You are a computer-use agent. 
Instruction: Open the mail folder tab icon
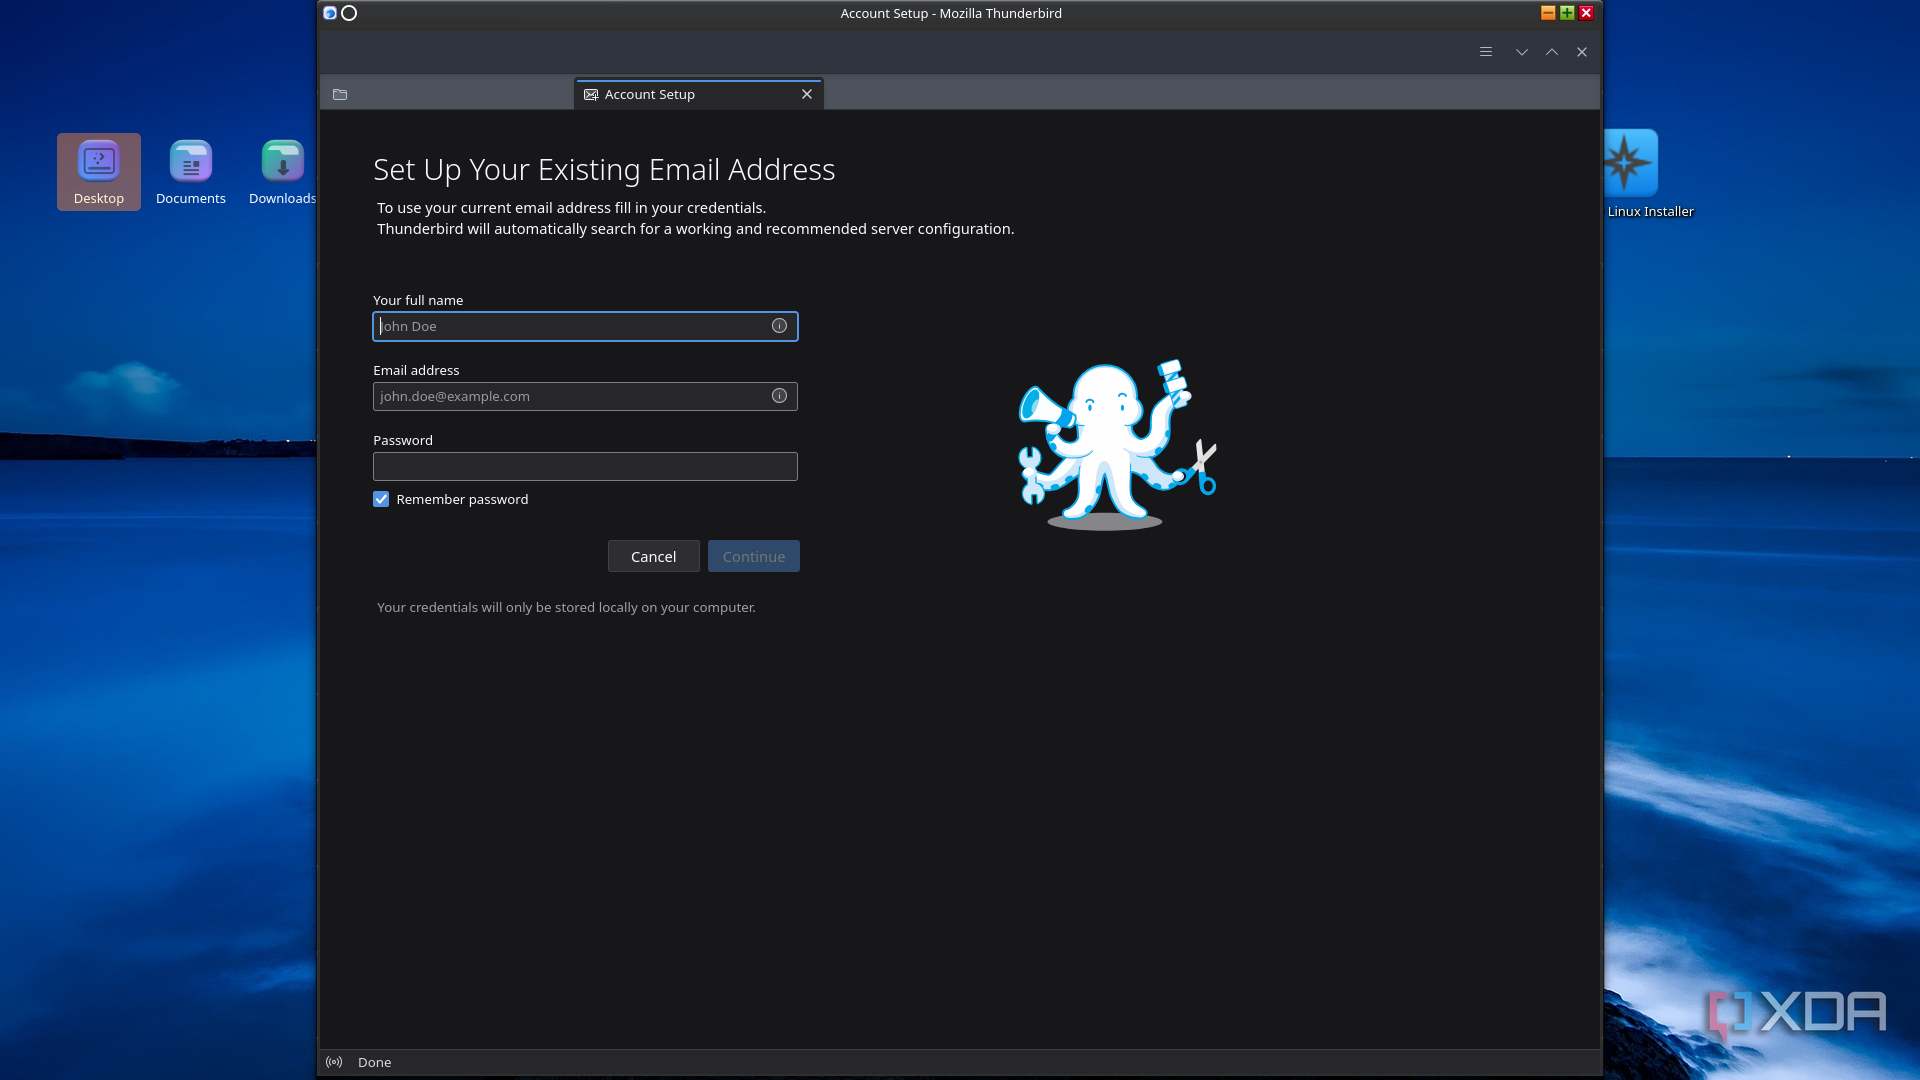tap(340, 94)
